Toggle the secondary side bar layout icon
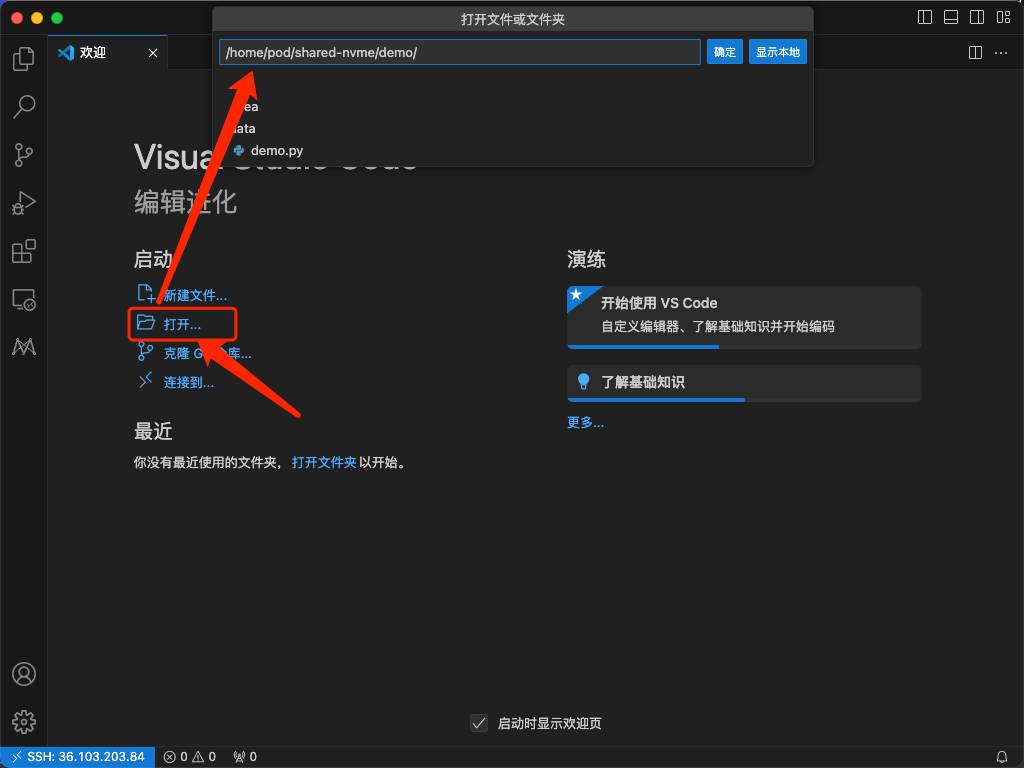 [977, 18]
